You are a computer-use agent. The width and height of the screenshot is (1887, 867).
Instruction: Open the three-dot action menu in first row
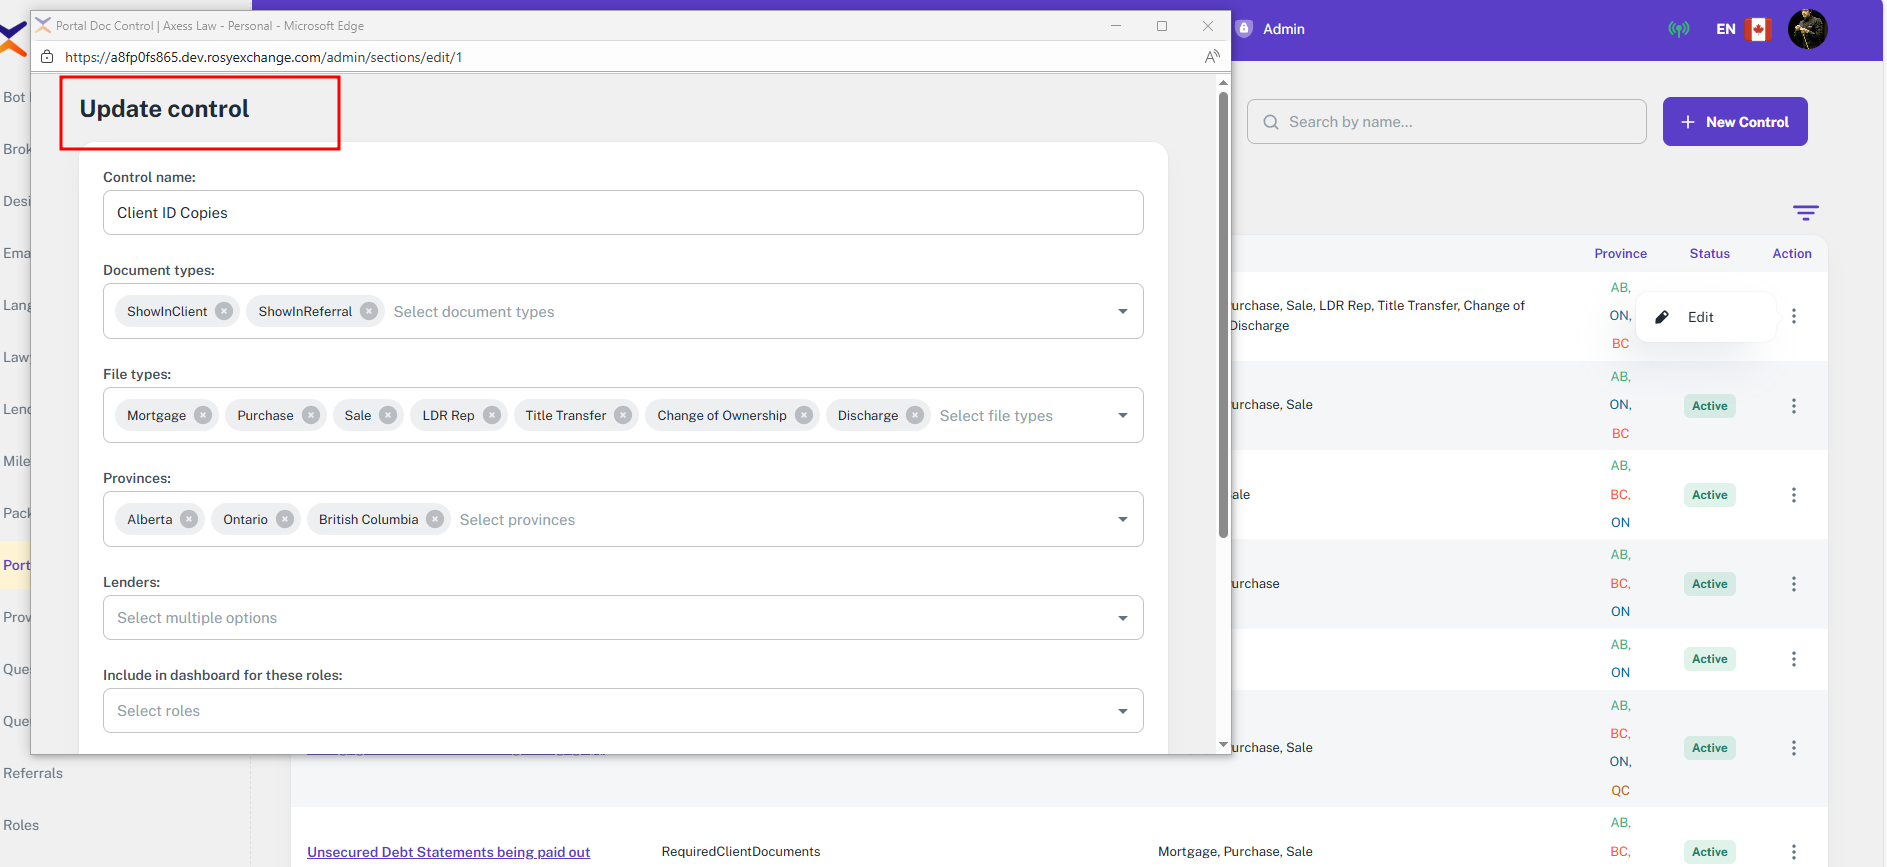coord(1793,316)
